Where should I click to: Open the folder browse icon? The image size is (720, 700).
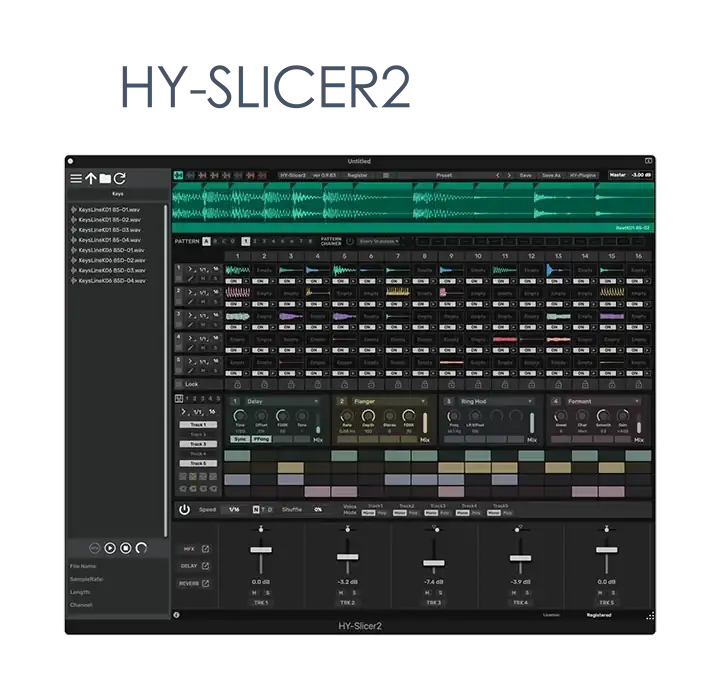(105, 178)
